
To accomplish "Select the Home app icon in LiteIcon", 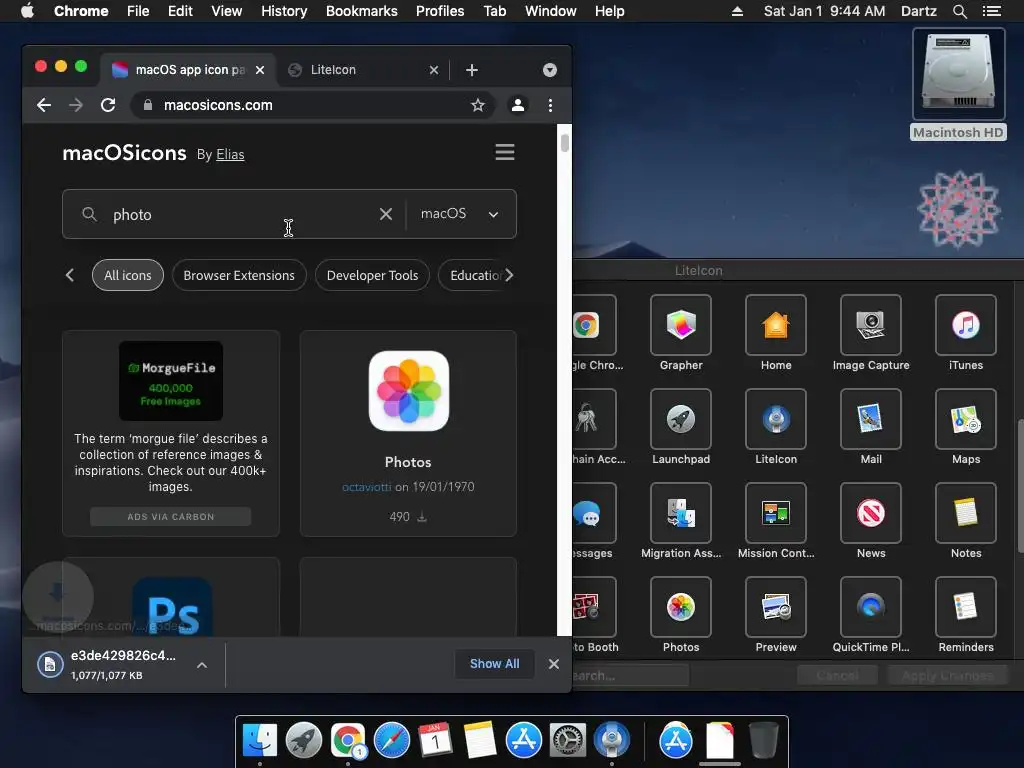I will point(776,325).
